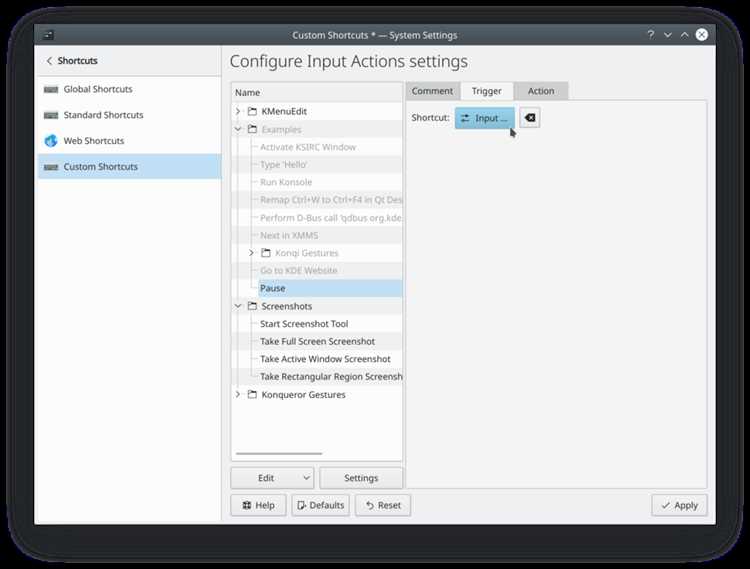Viewport: 750px width, 569px height.
Task: Select Perform D-Bus call entry
Action: point(331,218)
